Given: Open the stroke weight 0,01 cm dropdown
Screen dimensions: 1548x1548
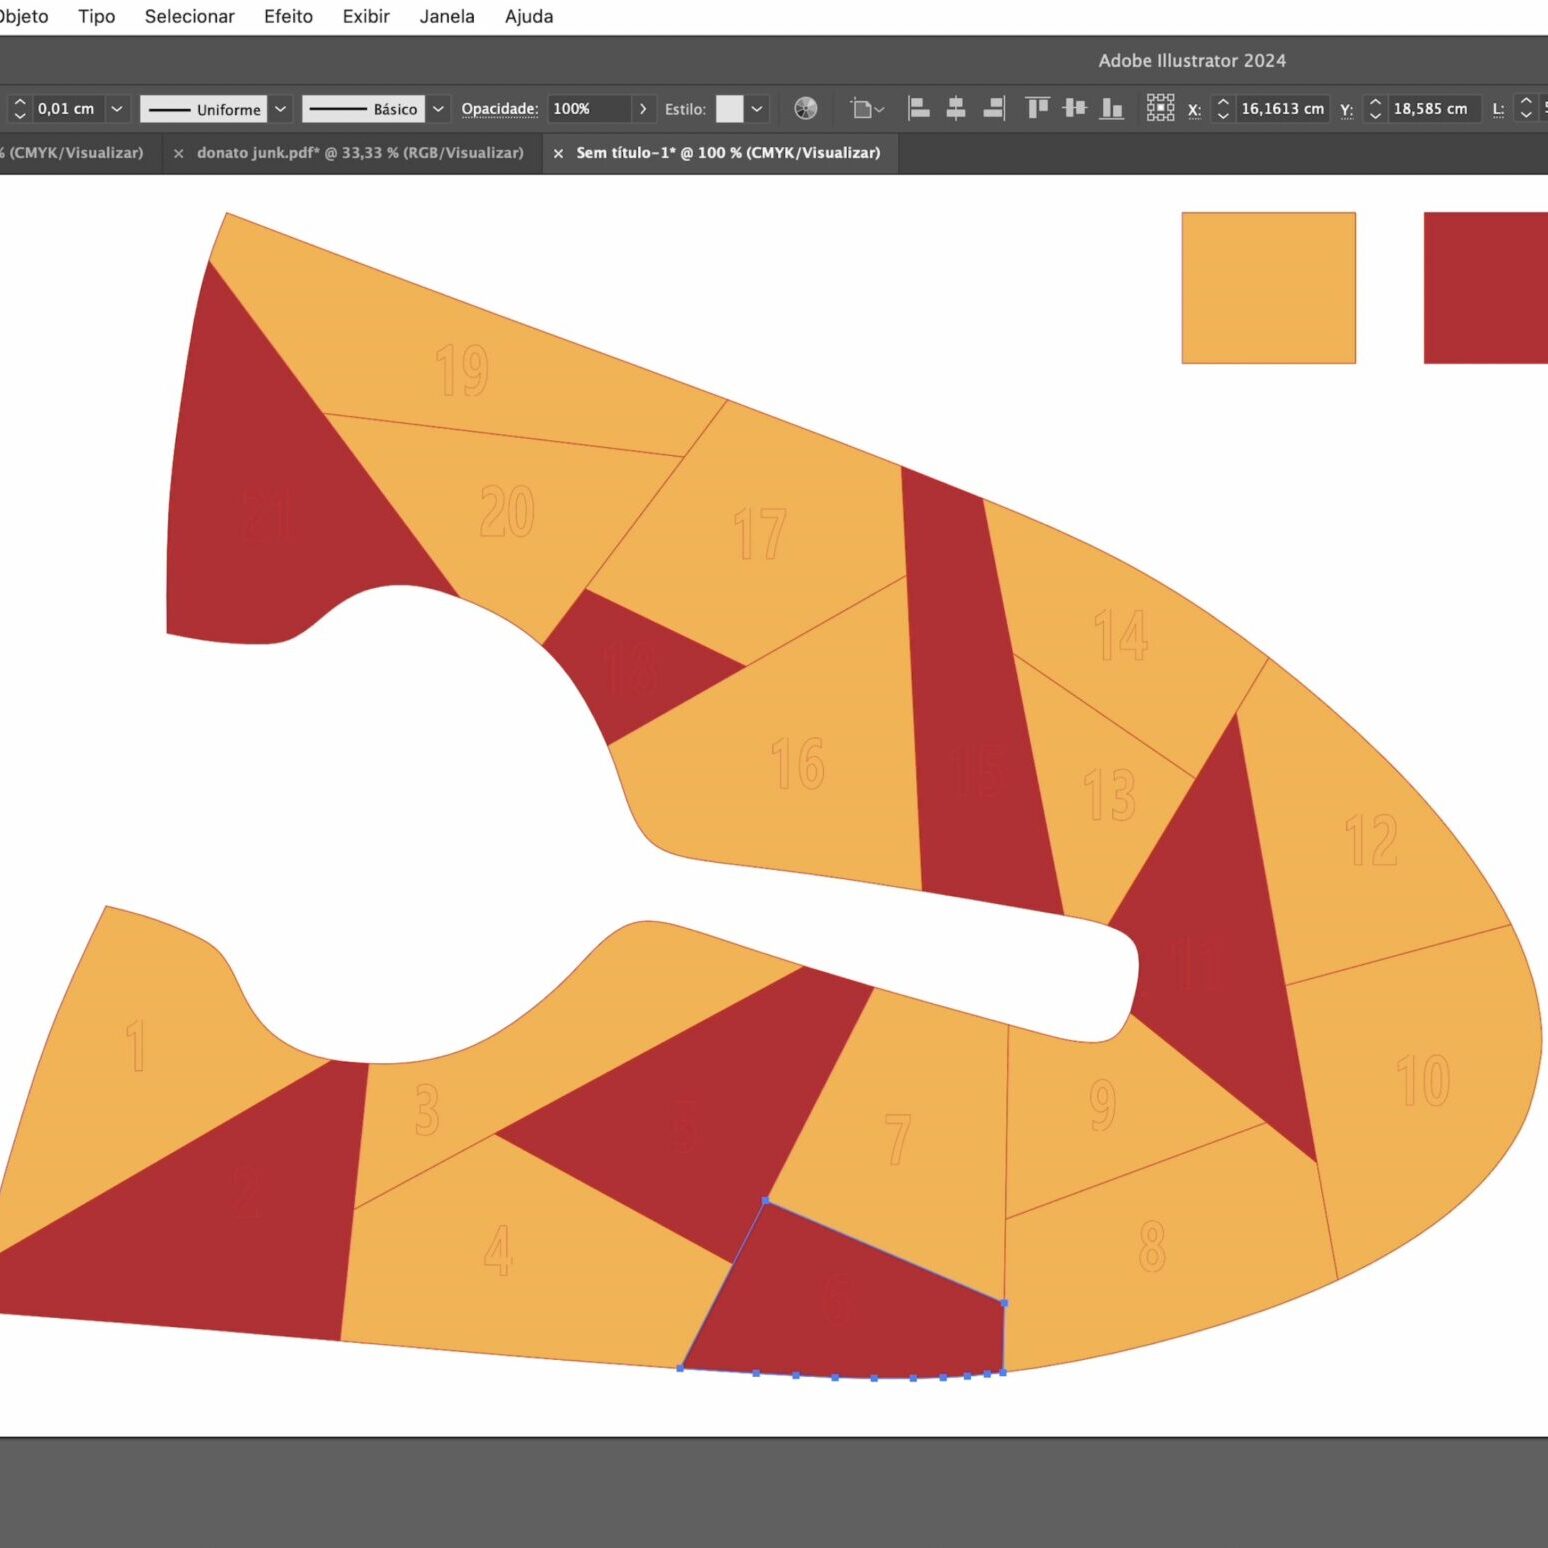Looking at the screenshot, I should (x=117, y=109).
